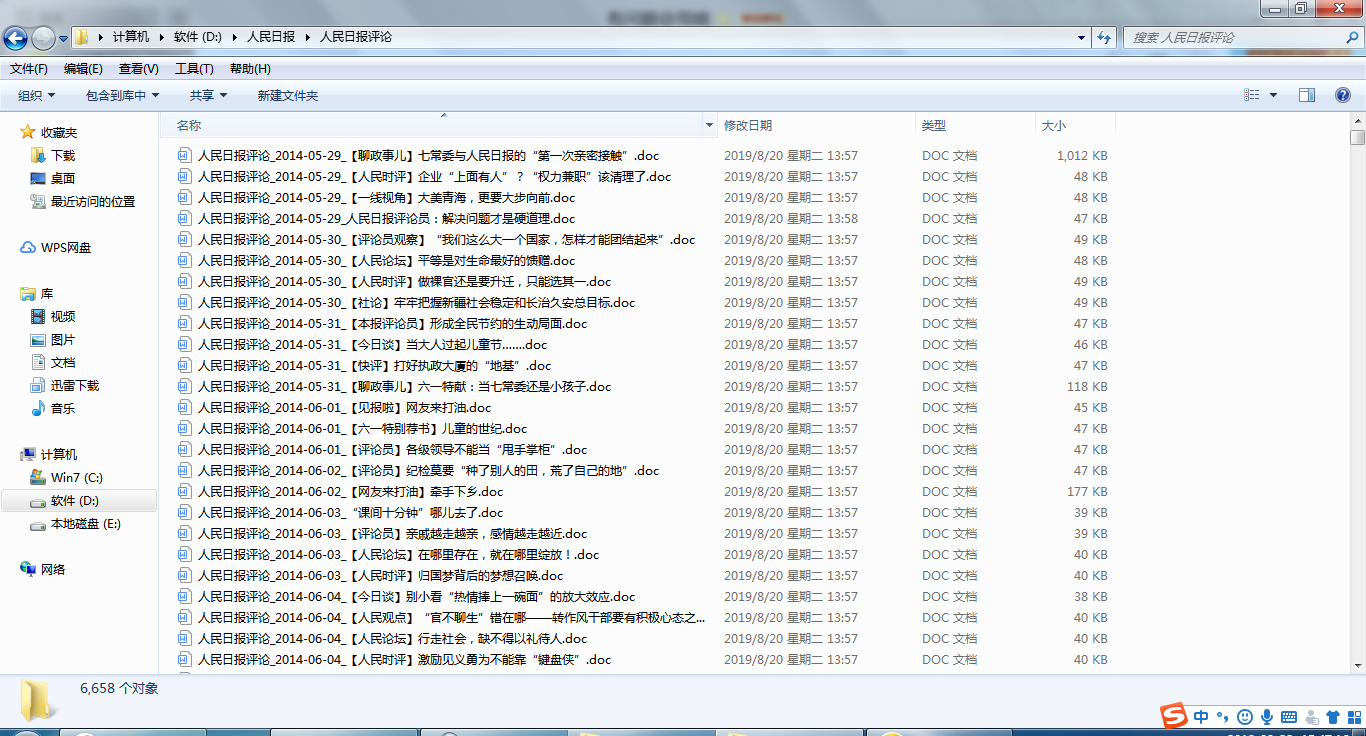Click 人民日报 in the address breadcrumb
The image size is (1366, 736).
[270, 37]
